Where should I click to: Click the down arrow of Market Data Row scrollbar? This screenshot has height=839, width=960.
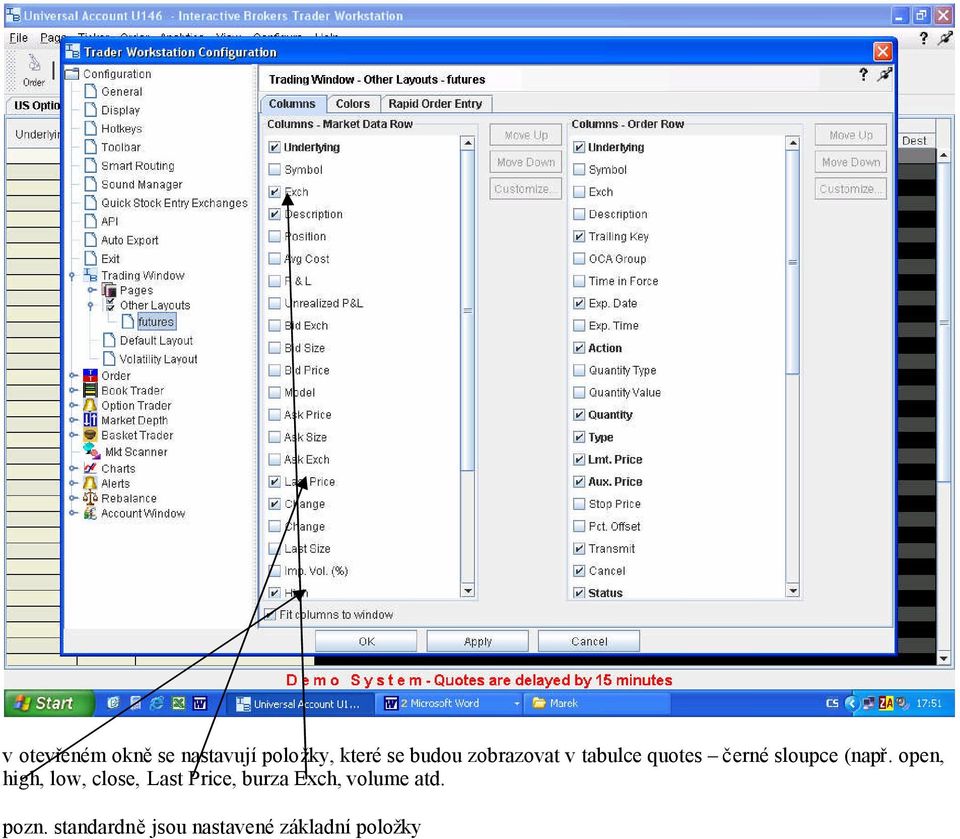coord(468,591)
